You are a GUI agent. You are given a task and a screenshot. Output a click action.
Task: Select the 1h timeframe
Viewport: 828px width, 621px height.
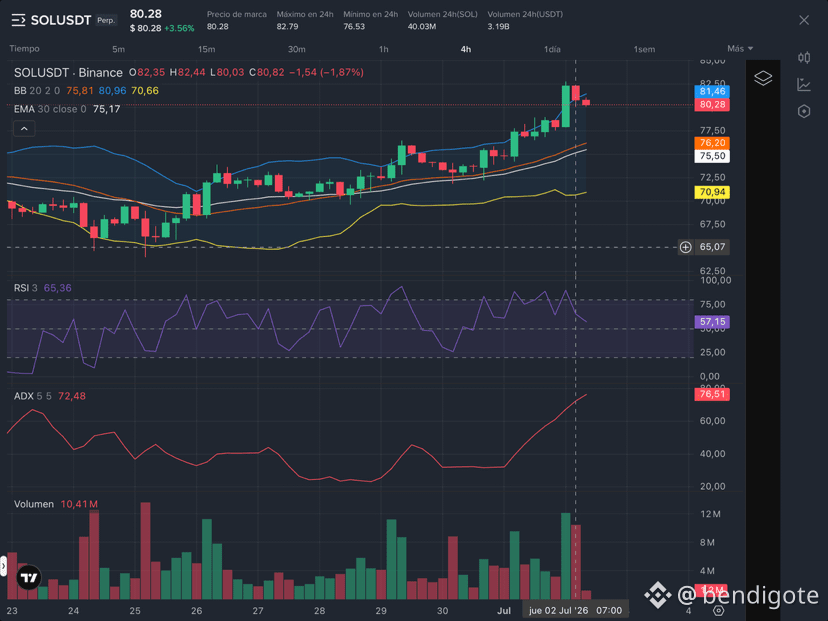pyautogui.click(x=384, y=49)
